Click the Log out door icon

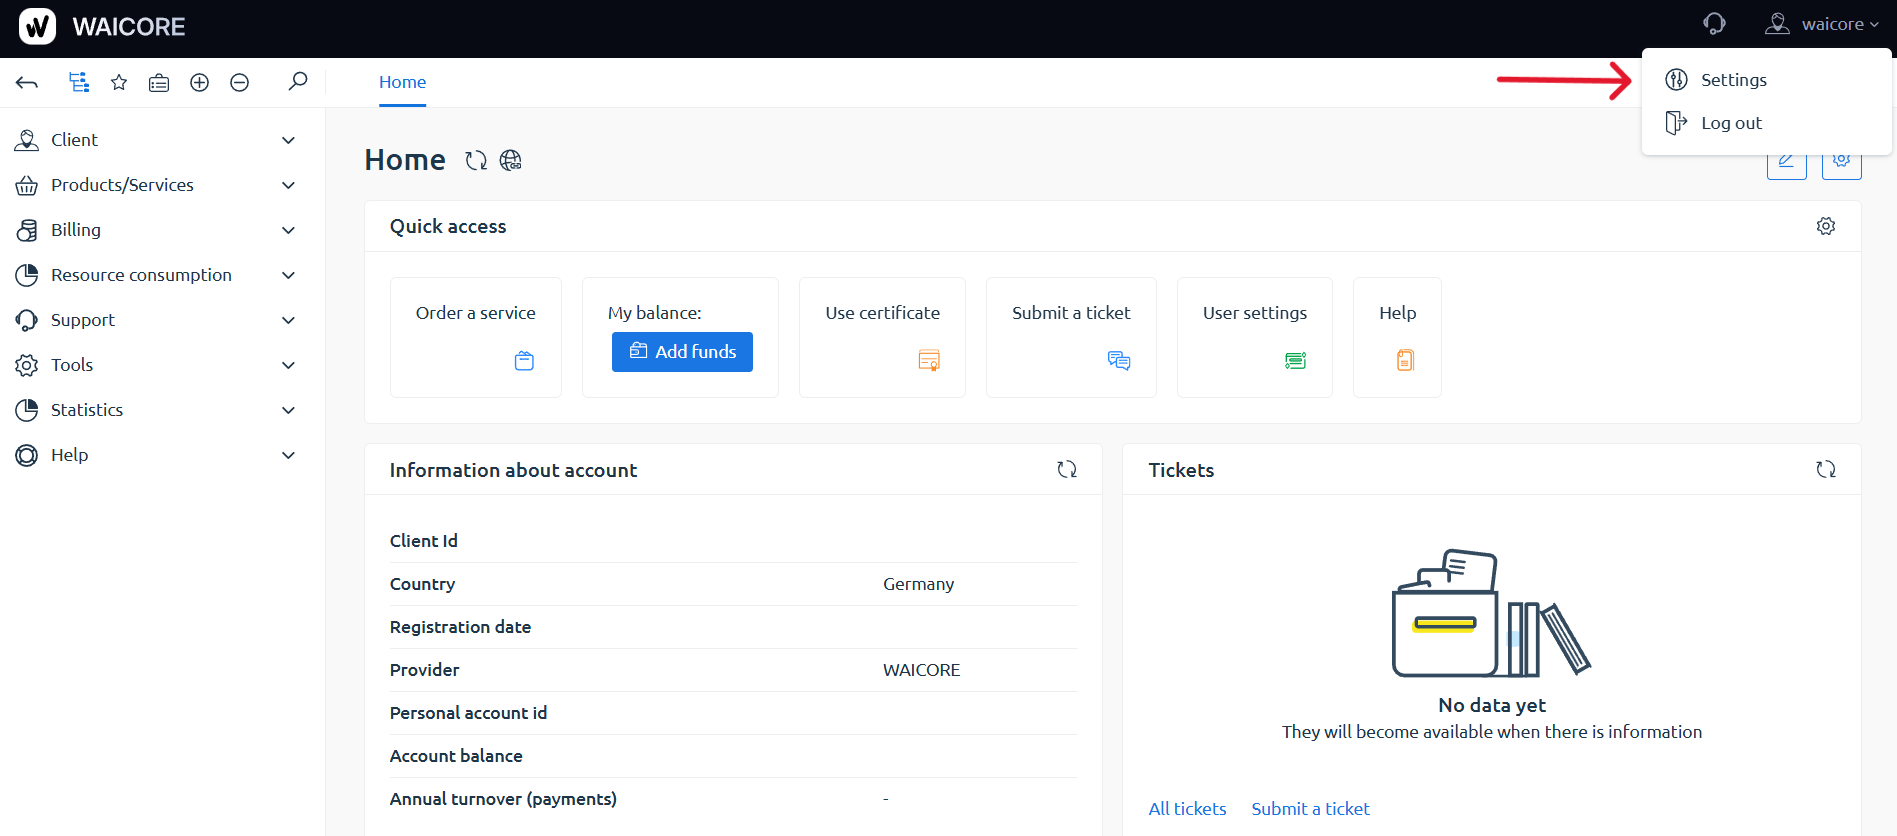[x=1676, y=123]
